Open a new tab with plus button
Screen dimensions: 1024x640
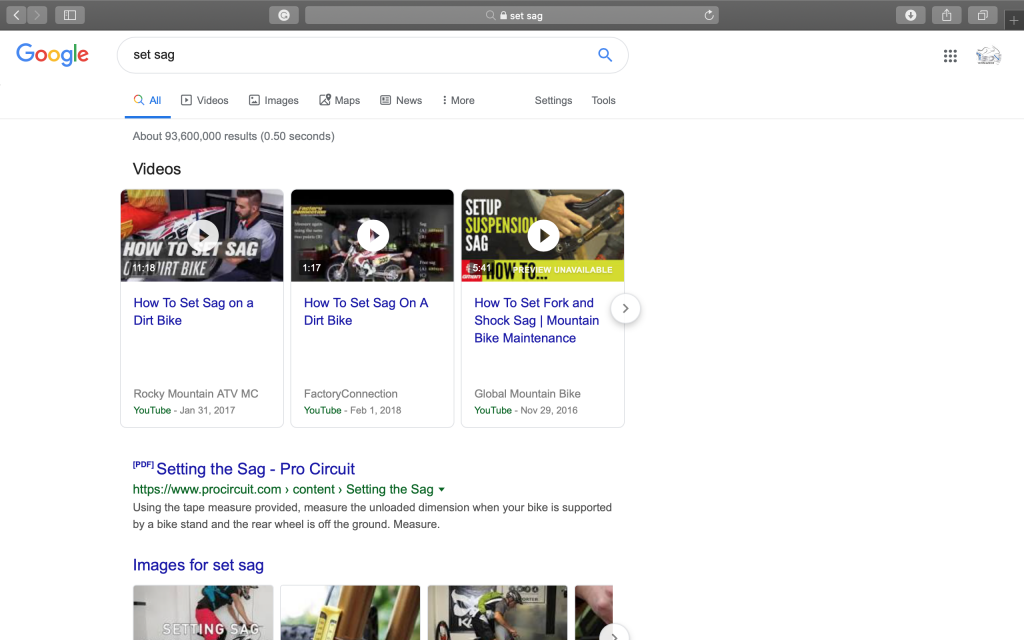coord(1014,20)
